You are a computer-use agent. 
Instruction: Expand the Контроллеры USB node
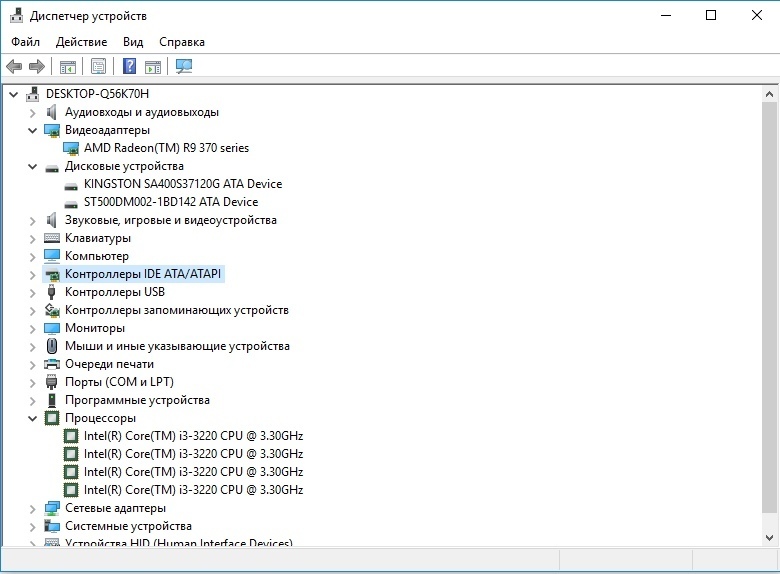pos(32,292)
